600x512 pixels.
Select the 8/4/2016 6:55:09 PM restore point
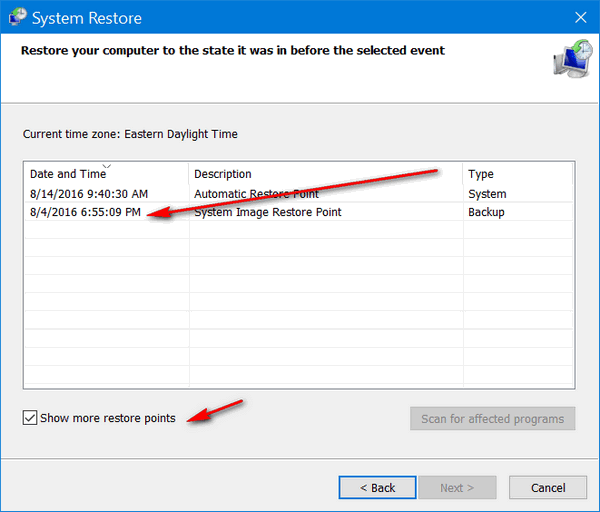pyautogui.click(x=299, y=212)
